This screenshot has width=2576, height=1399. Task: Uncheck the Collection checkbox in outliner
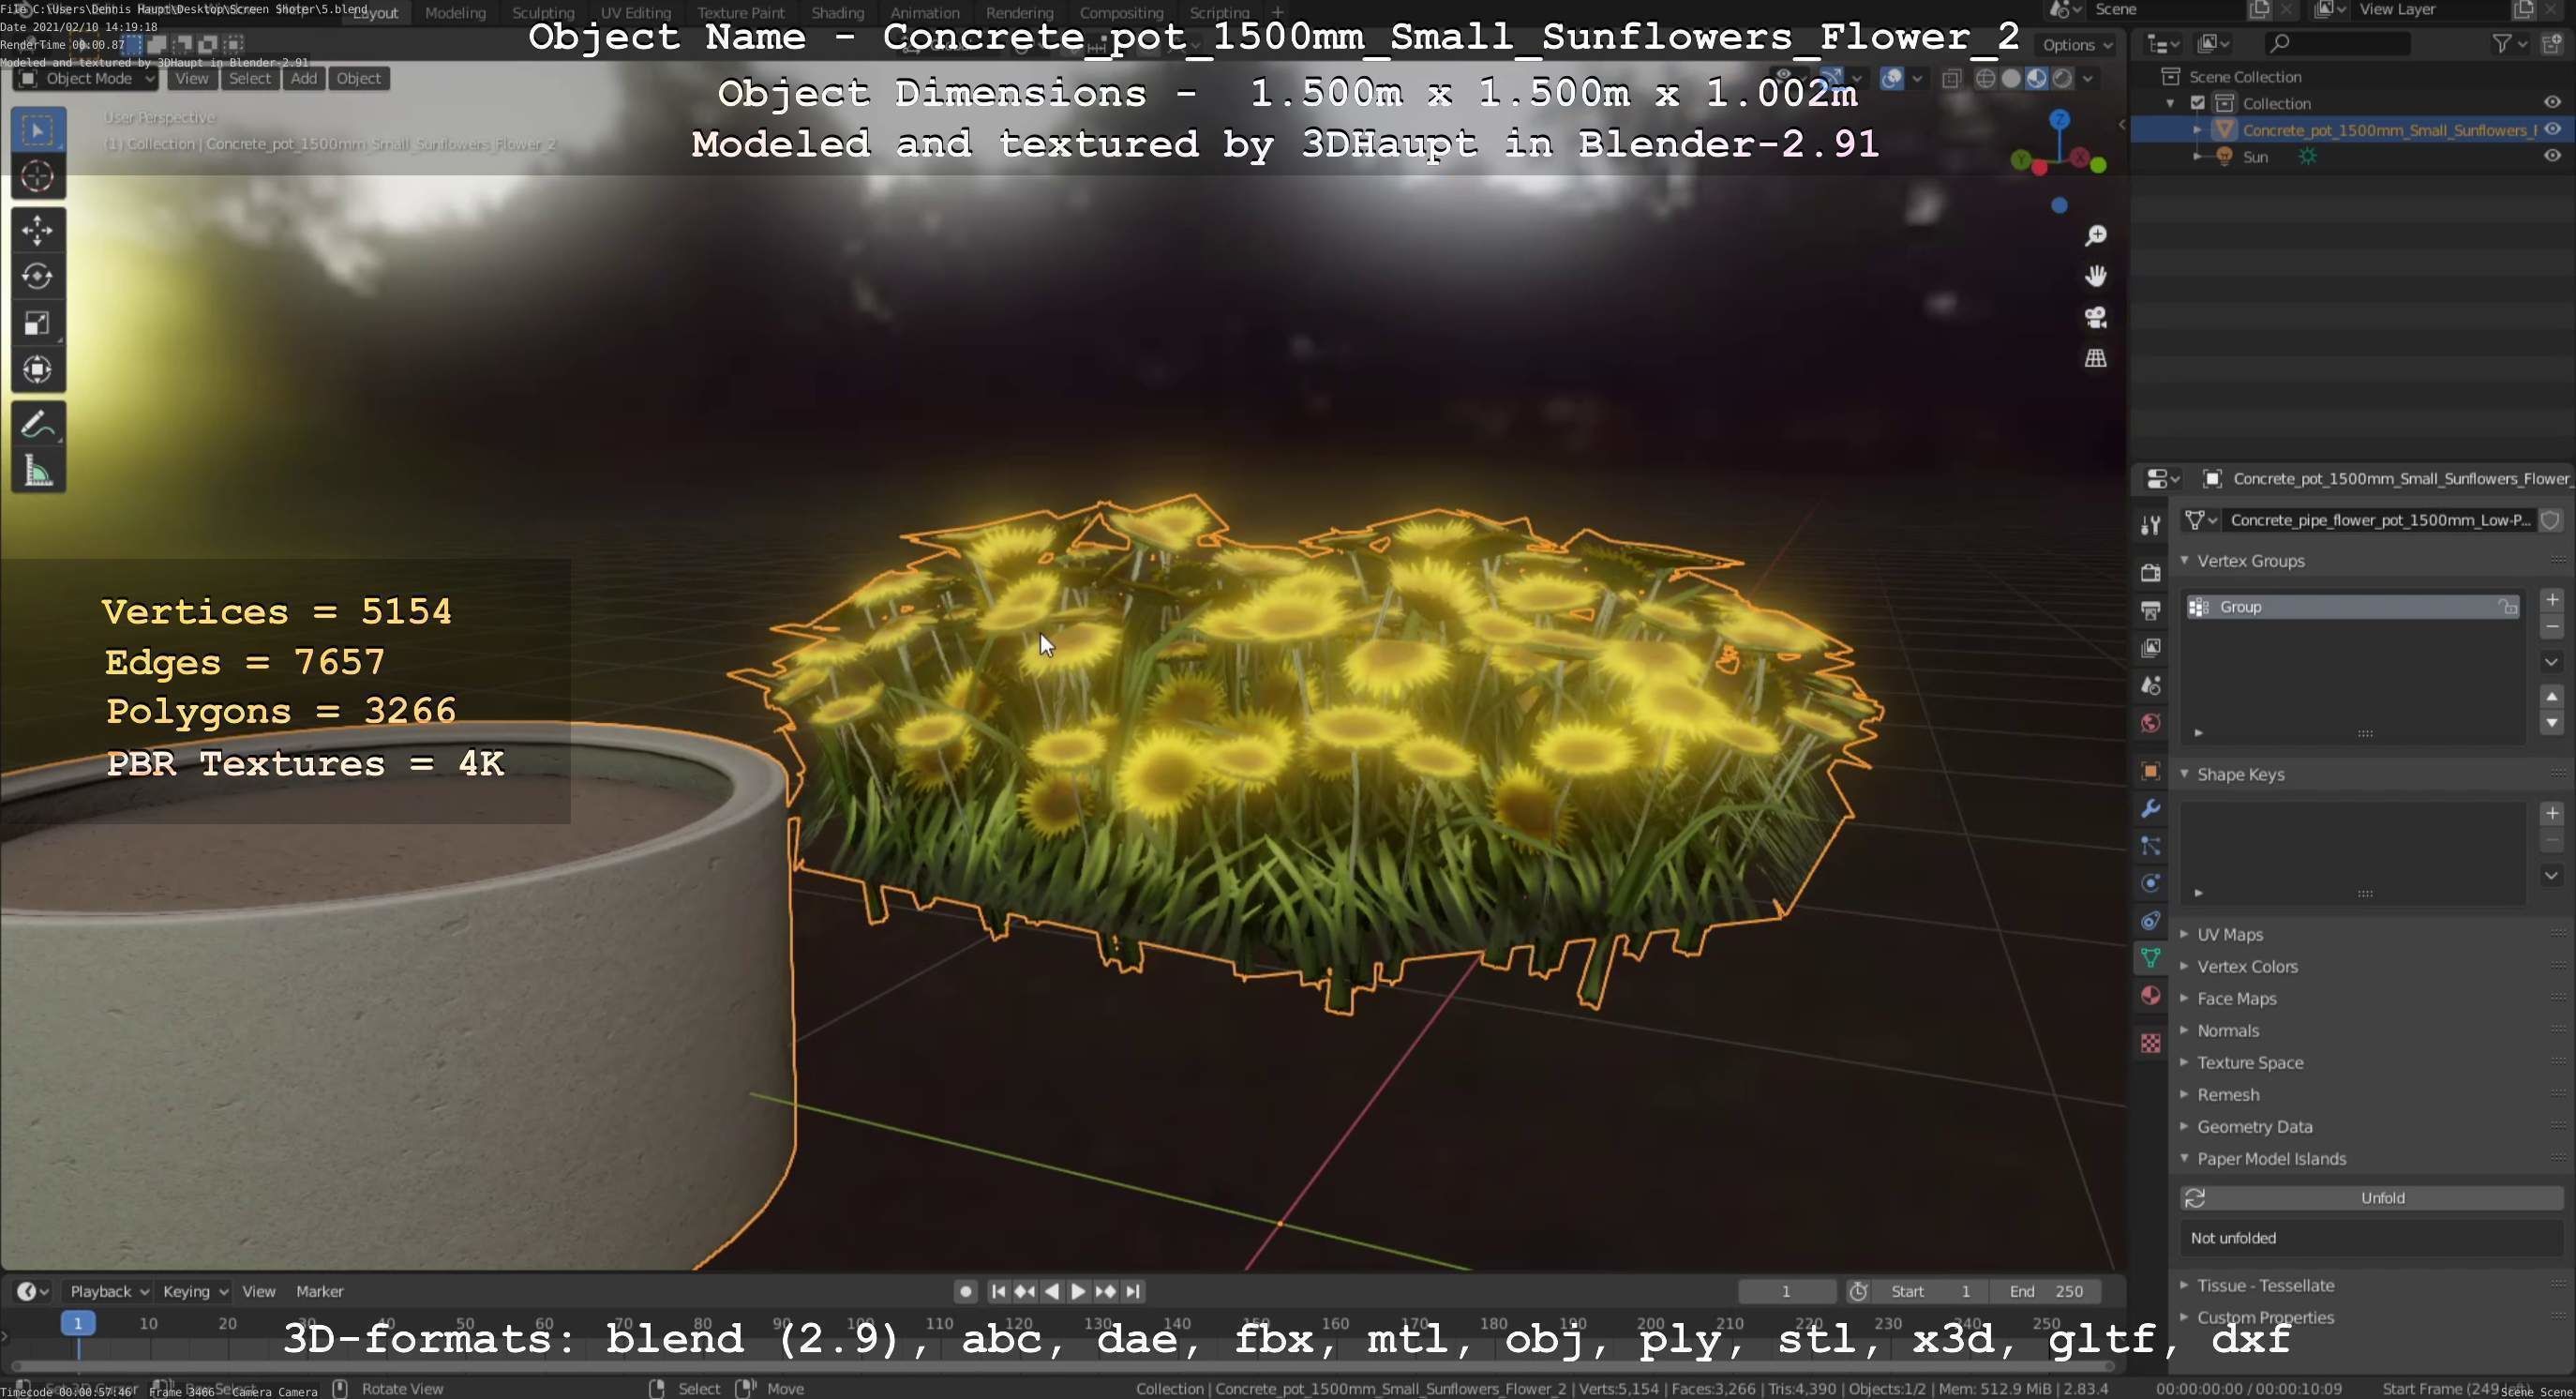tap(2198, 103)
